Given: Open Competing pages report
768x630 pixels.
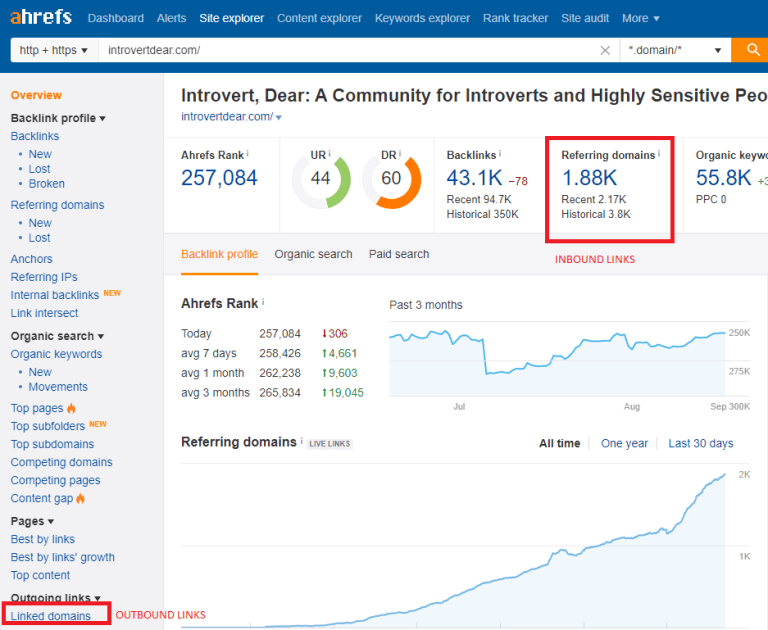Looking at the screenshot, I should click(55, 481).
